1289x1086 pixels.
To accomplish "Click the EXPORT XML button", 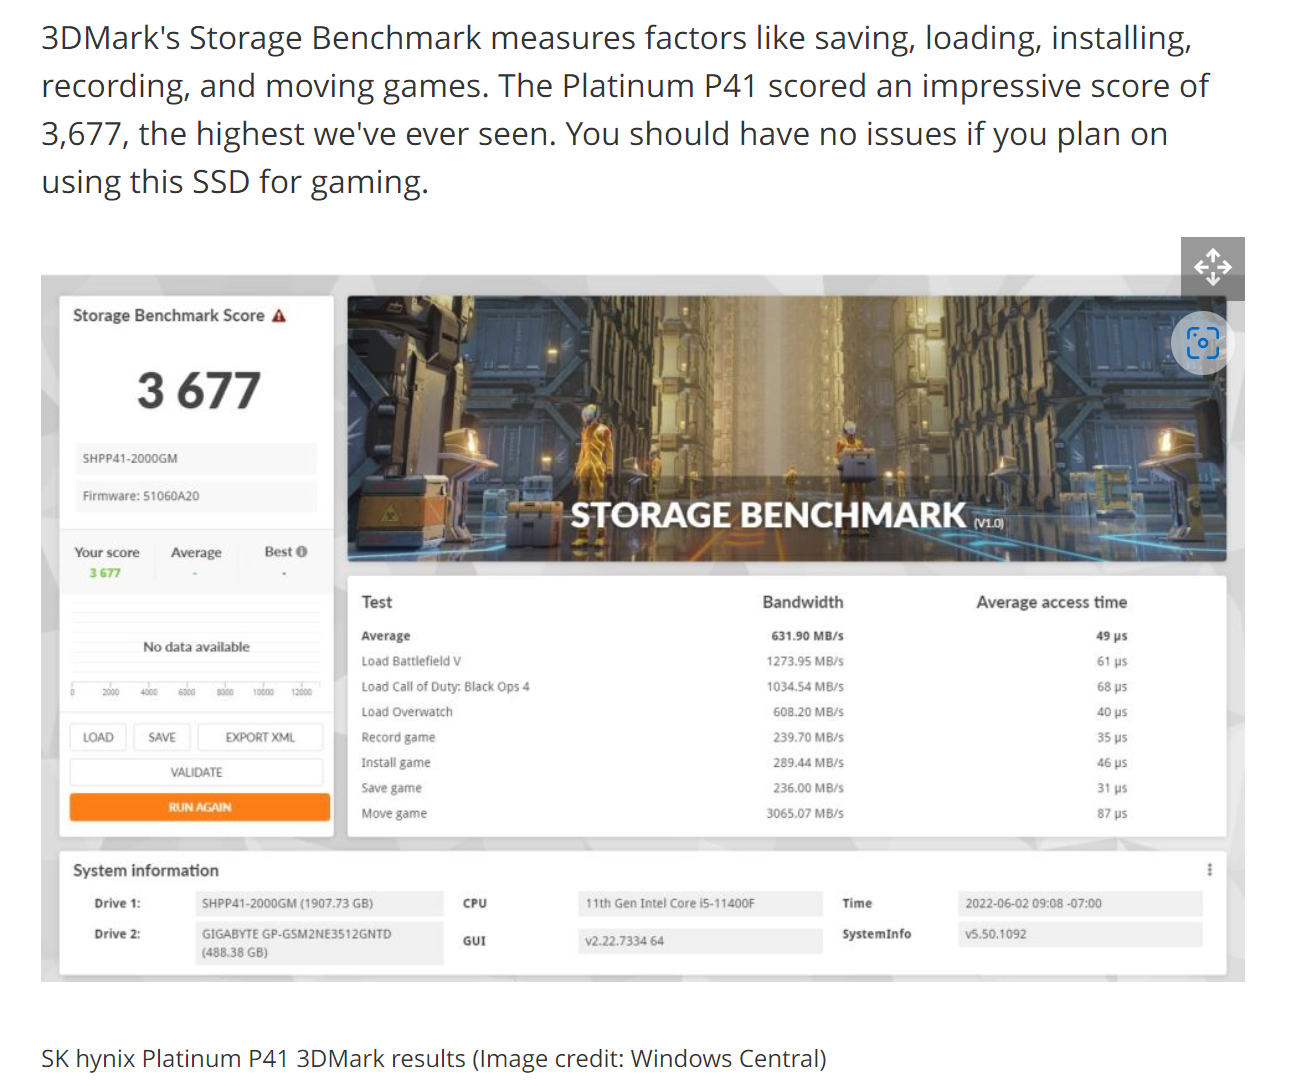I will point(260,738).
